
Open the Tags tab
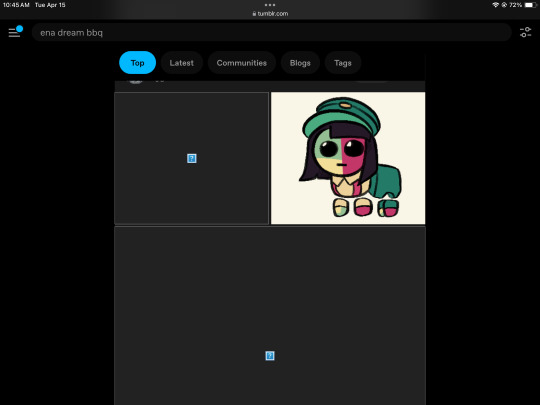pyautogui.click(x=343, y=63)
